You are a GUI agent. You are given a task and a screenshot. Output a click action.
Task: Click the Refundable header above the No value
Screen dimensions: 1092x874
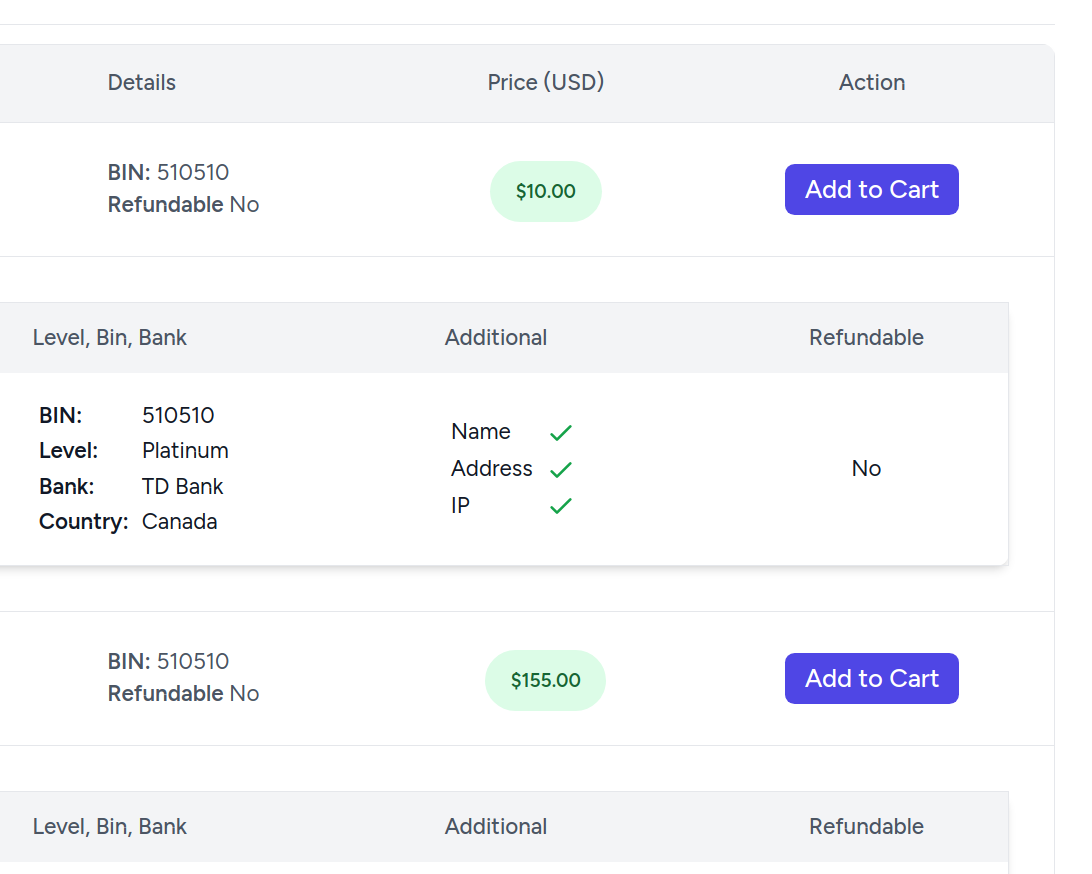[x=866, y=338]
